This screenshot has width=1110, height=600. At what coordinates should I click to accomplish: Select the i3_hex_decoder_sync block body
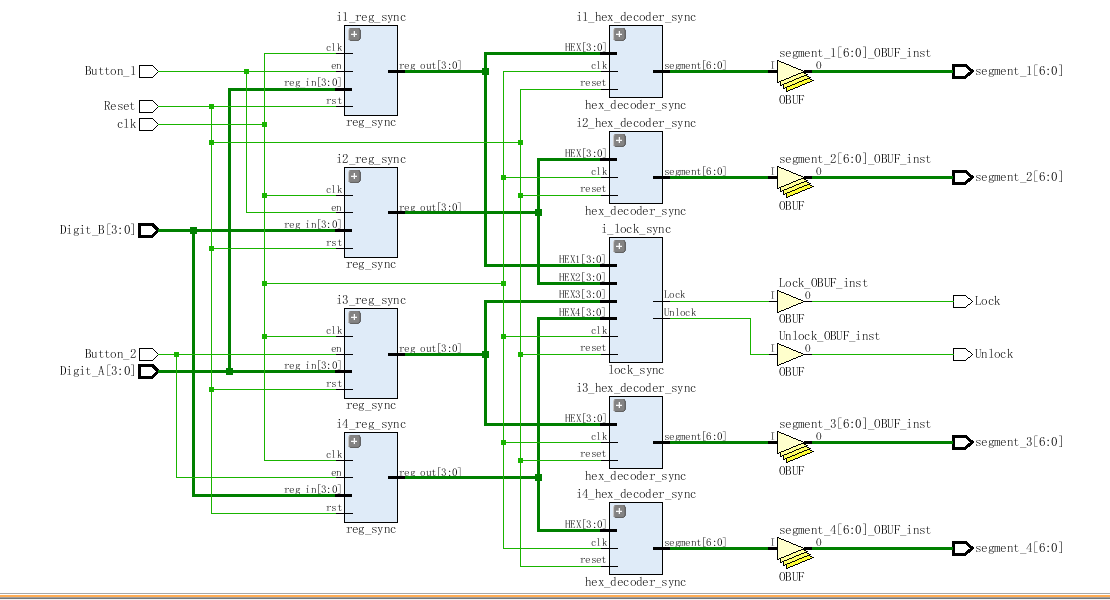coord(636,432)
